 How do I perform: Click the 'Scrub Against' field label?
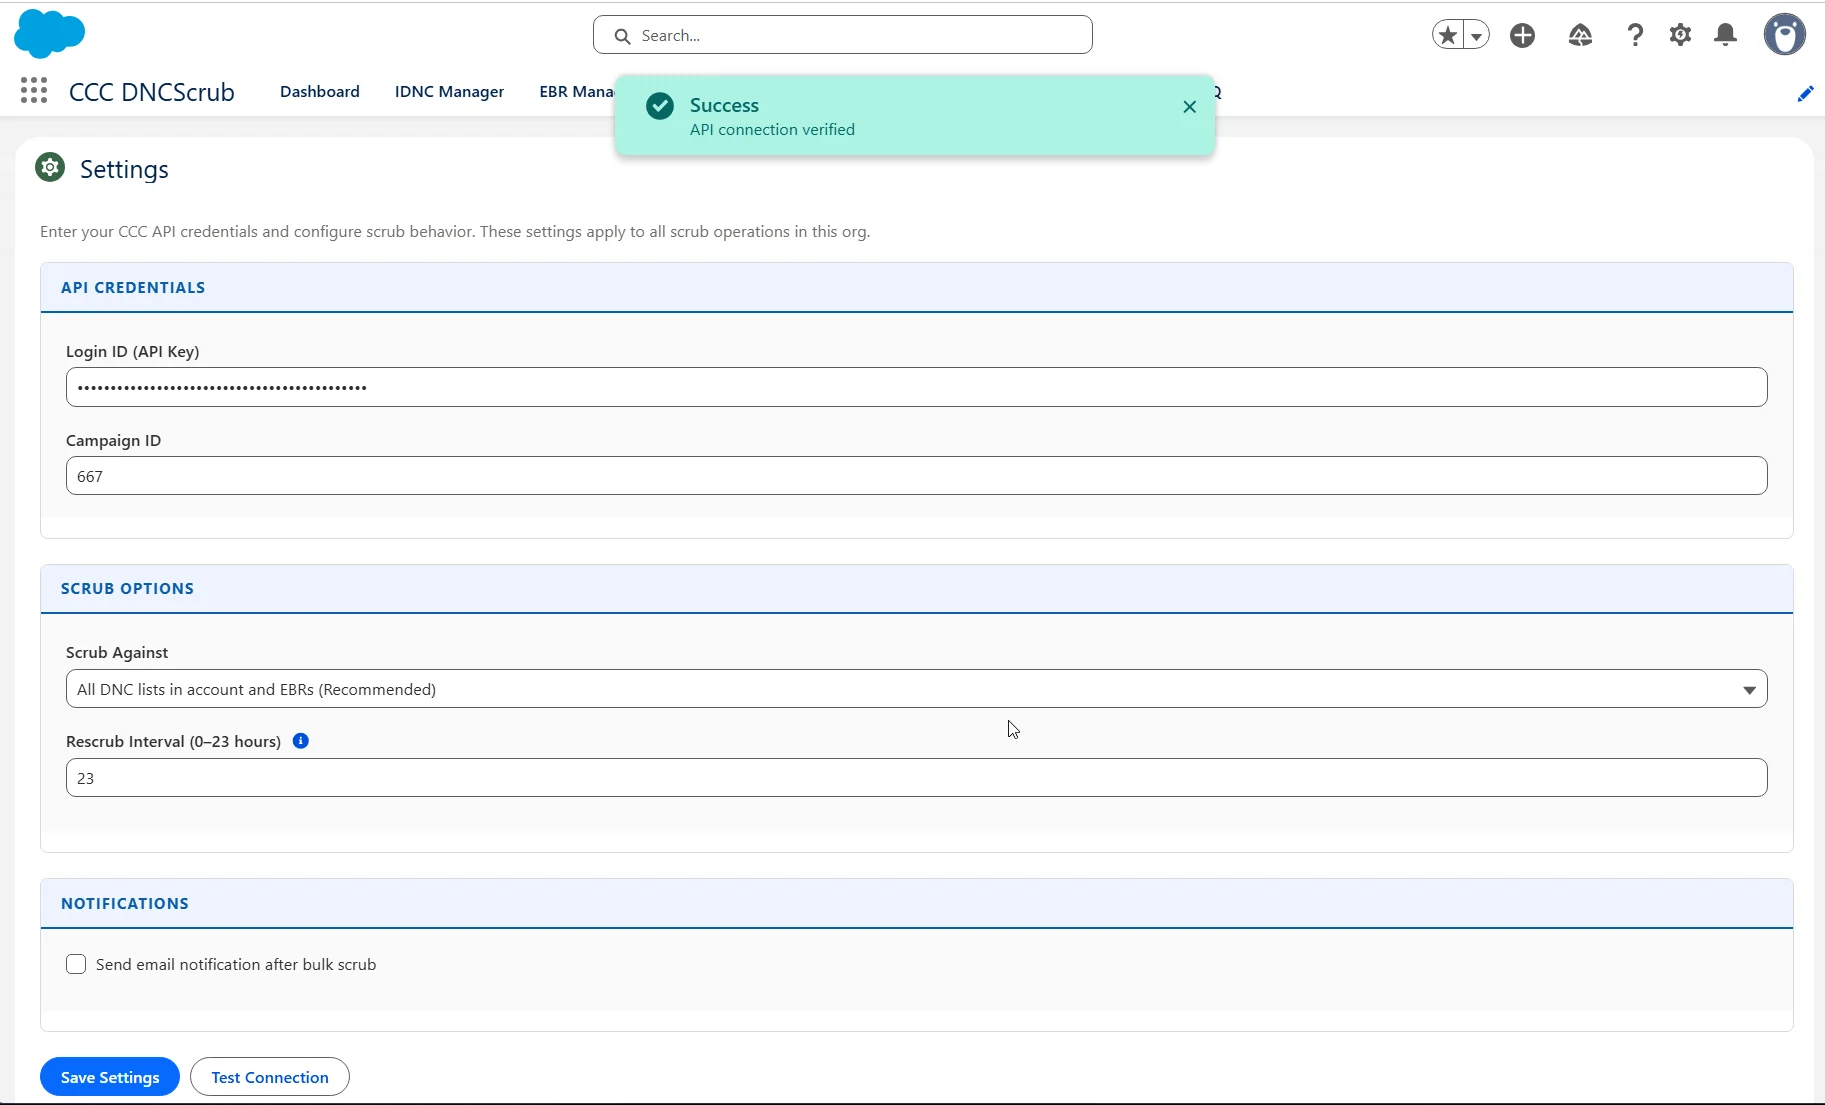point(117,653)
